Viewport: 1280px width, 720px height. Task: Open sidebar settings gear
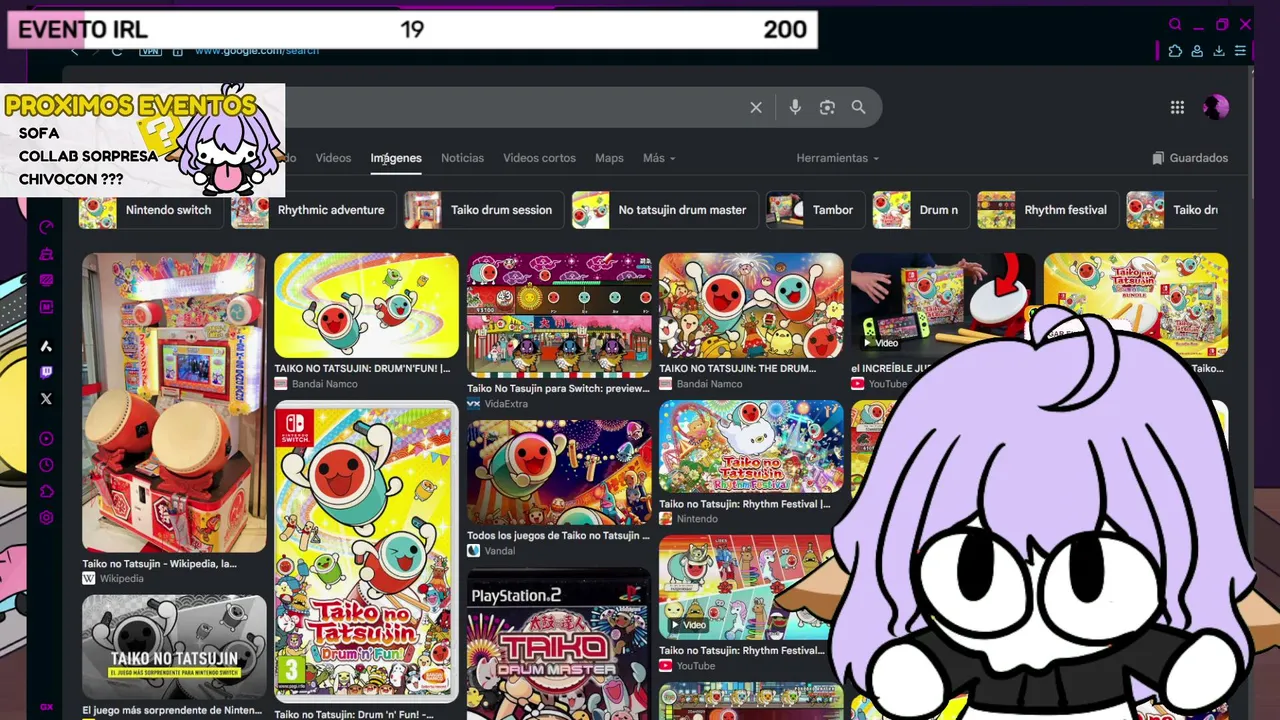point(46,518)
